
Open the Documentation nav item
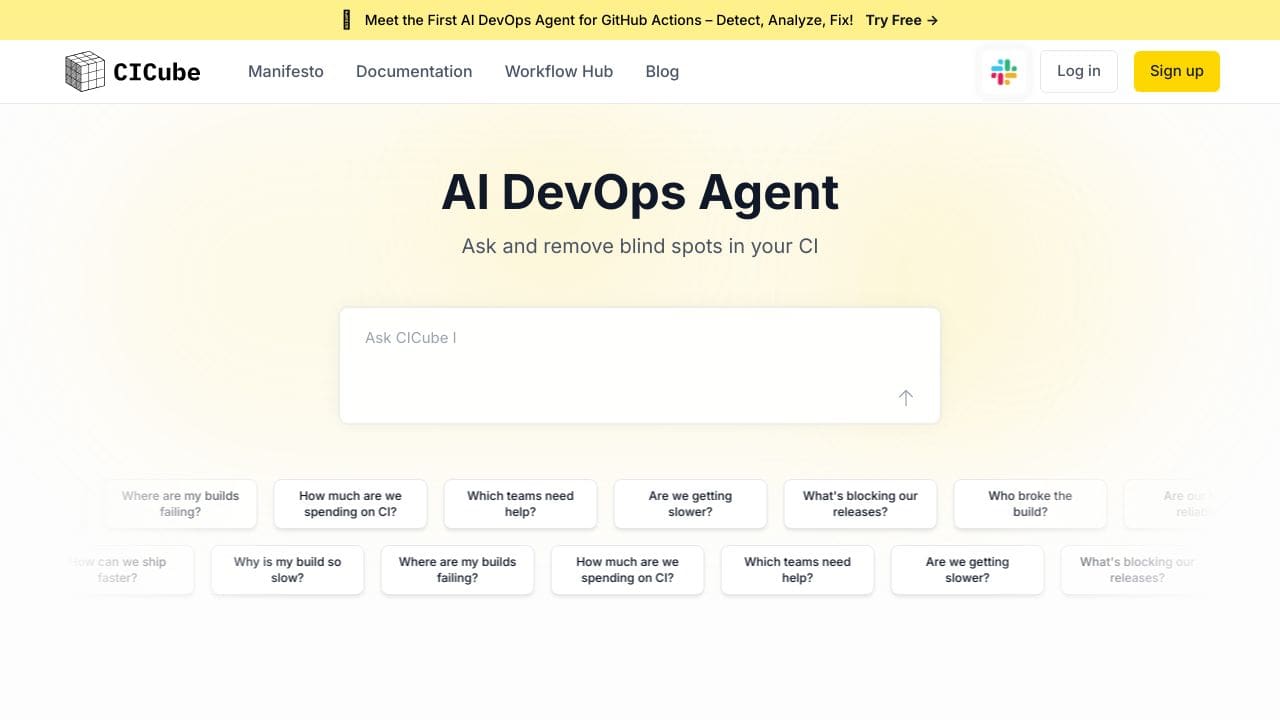pyautogui.click(x=414, y=71)
